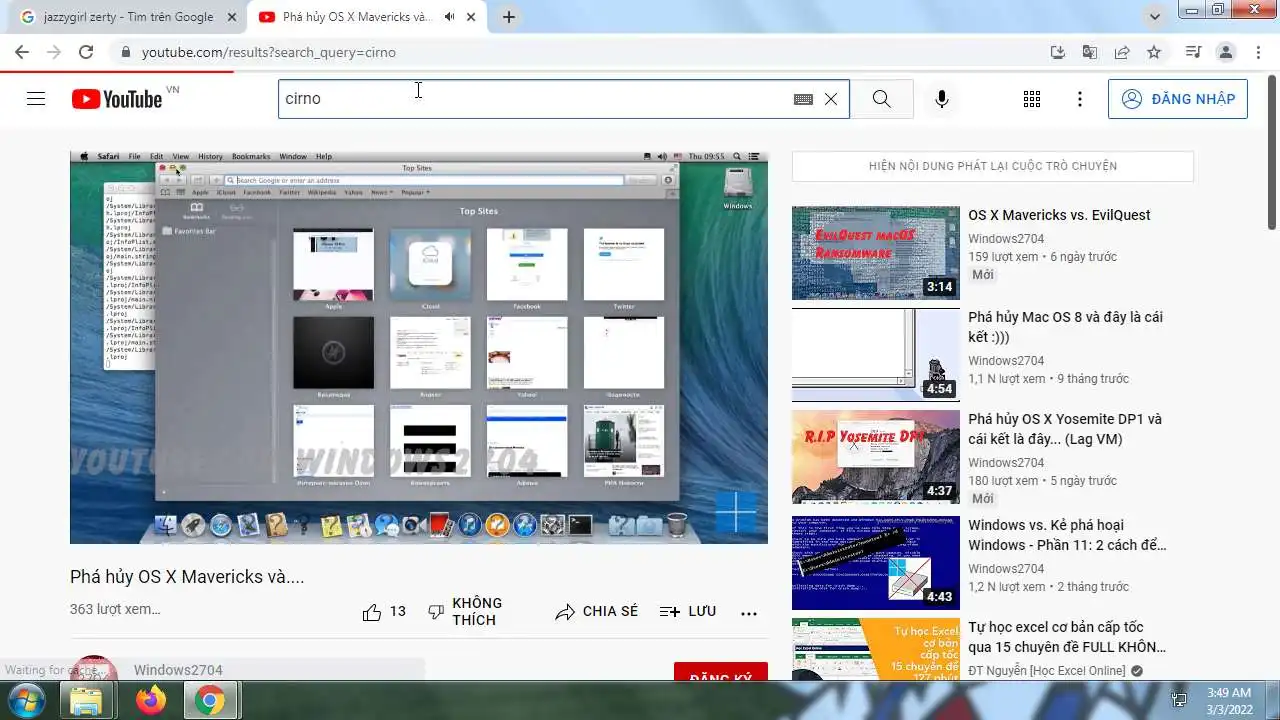Open title OS X Mavericks vs. EvilQuest

point(1059,215)
